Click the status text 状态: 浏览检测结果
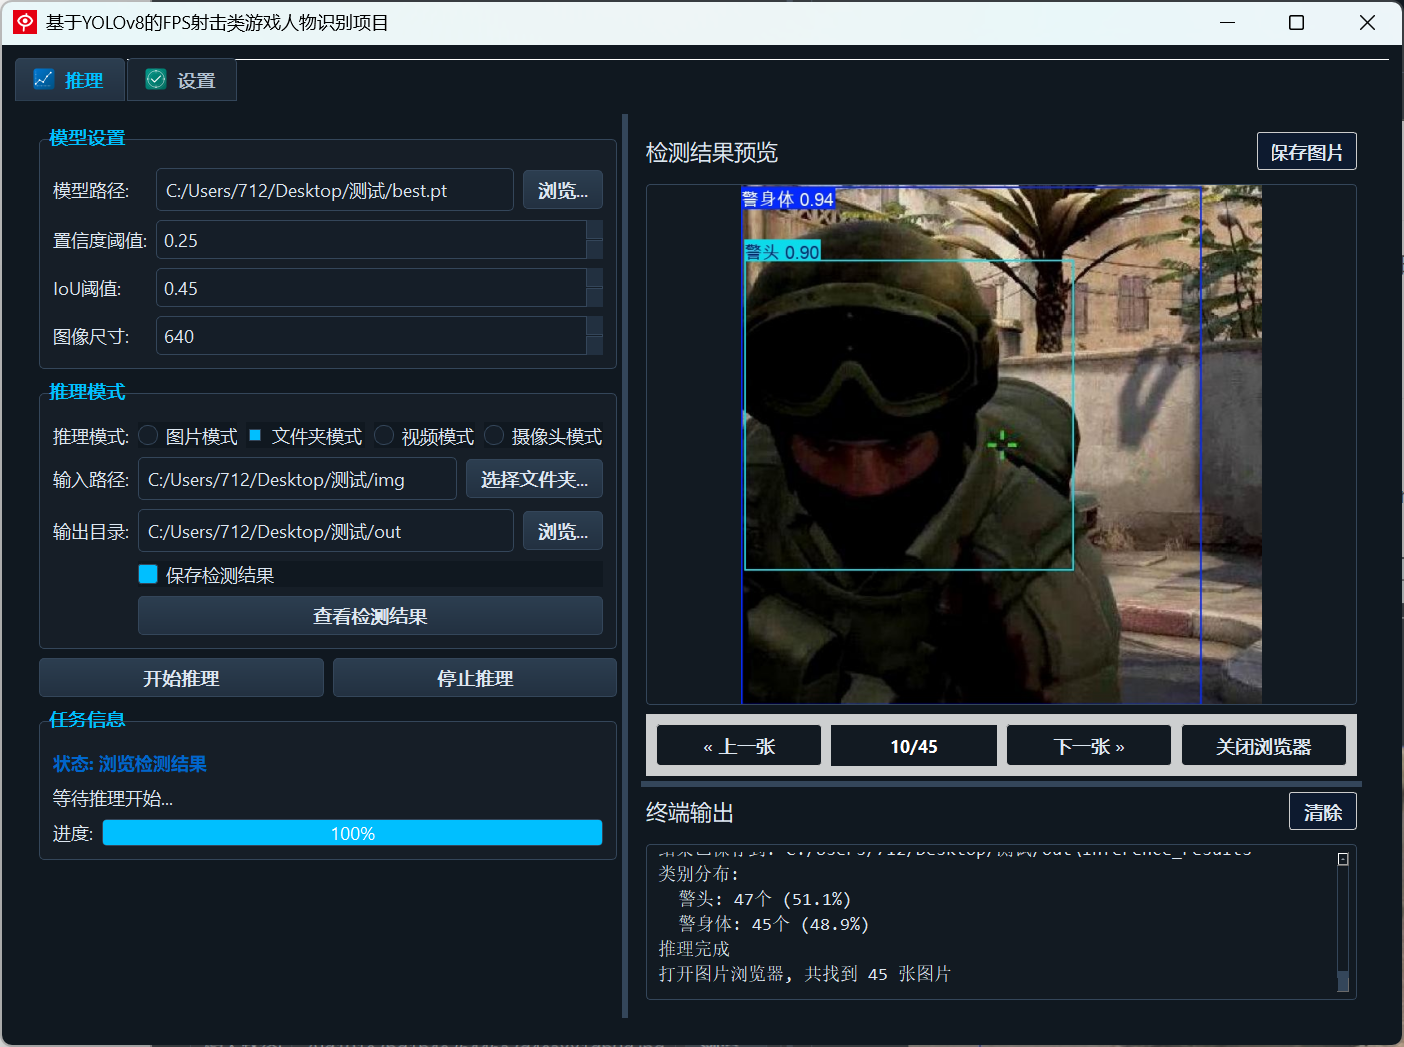 click(130, 764)
